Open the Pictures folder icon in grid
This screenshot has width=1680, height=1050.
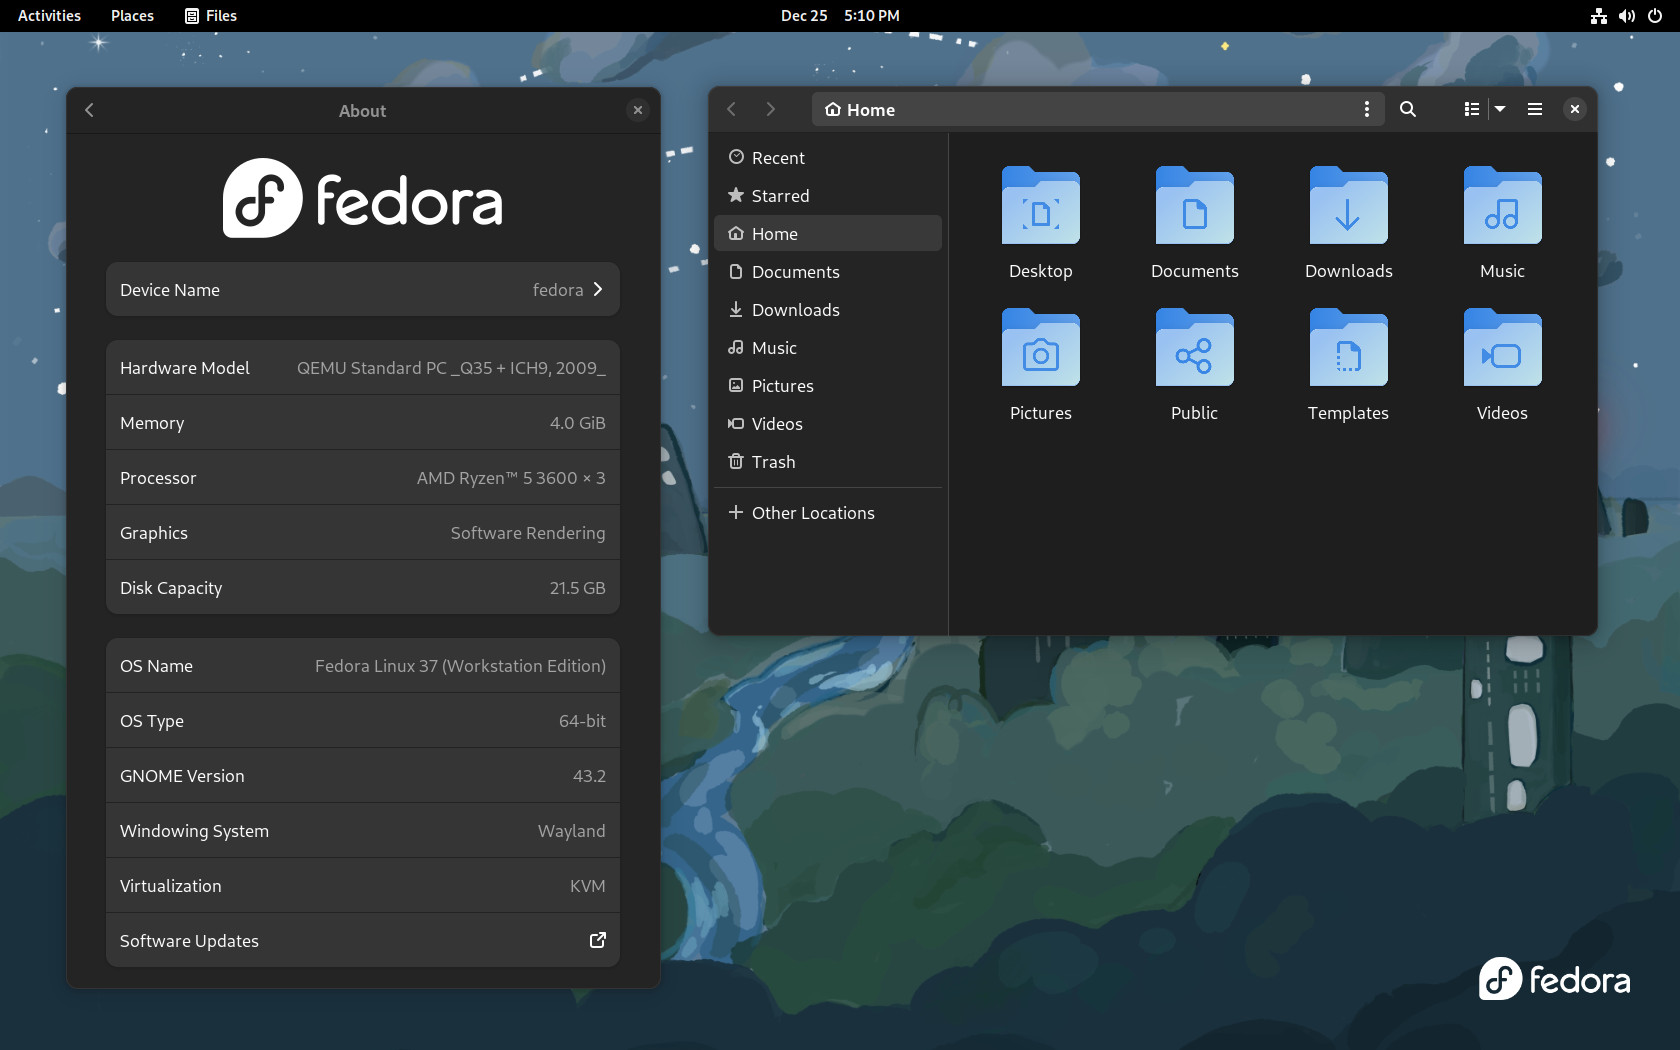click(x=1040, y=348)
